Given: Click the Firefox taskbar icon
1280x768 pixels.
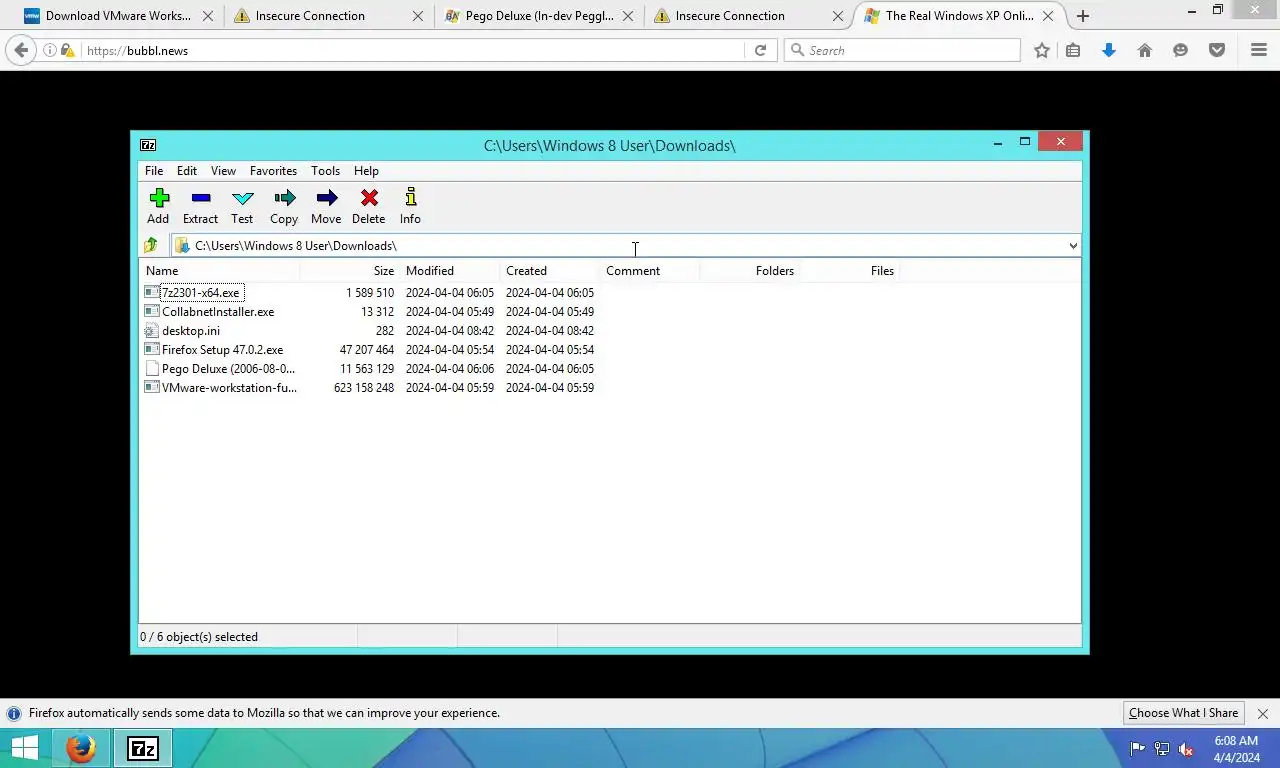Looking at the screenshot, I should (81, 748).
